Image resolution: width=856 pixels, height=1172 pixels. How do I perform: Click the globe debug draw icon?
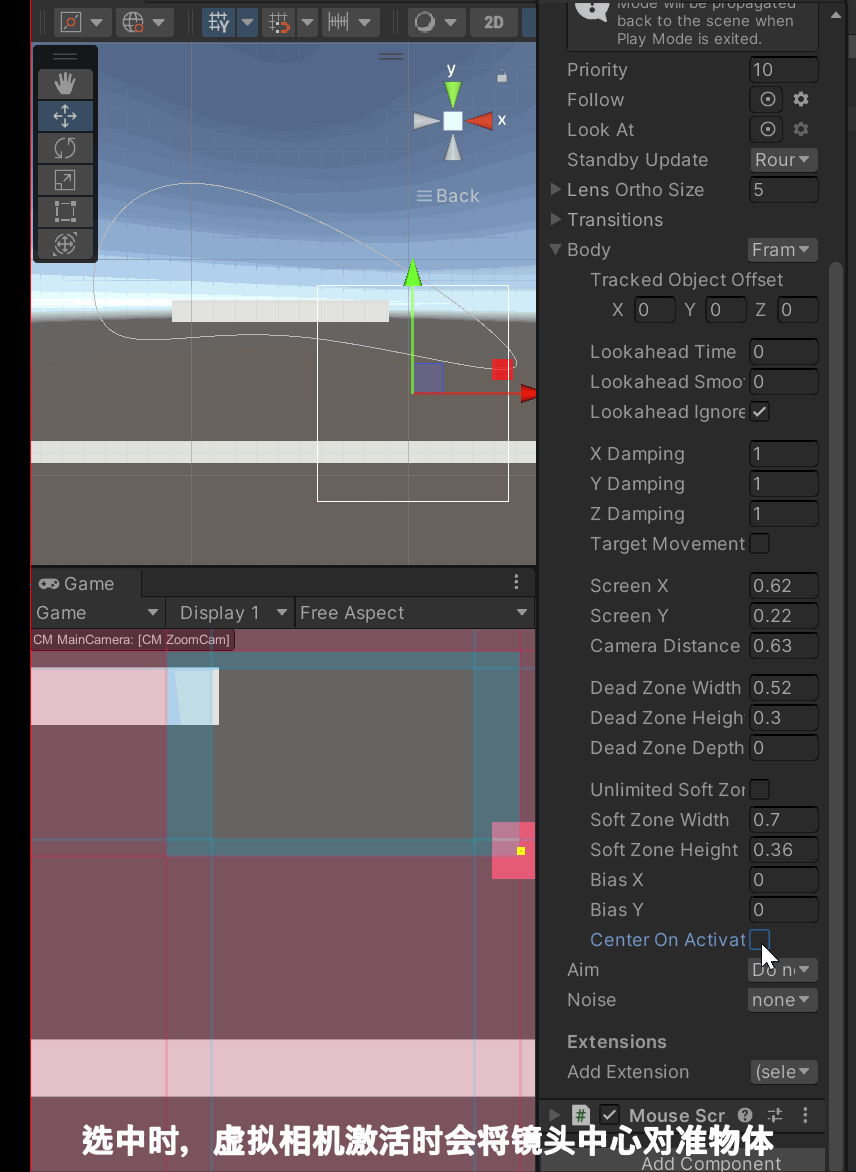coord(133,22)
